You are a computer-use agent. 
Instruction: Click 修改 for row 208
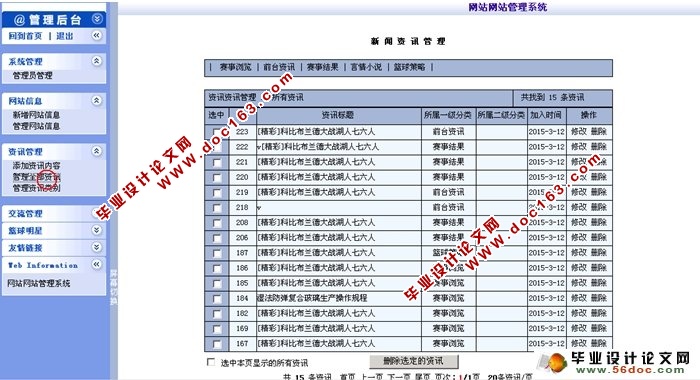(579, 222)
